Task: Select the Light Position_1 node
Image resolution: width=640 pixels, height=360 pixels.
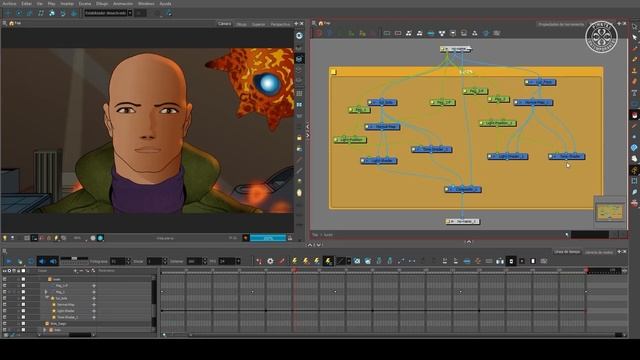Action: click(x=498, y=123)
